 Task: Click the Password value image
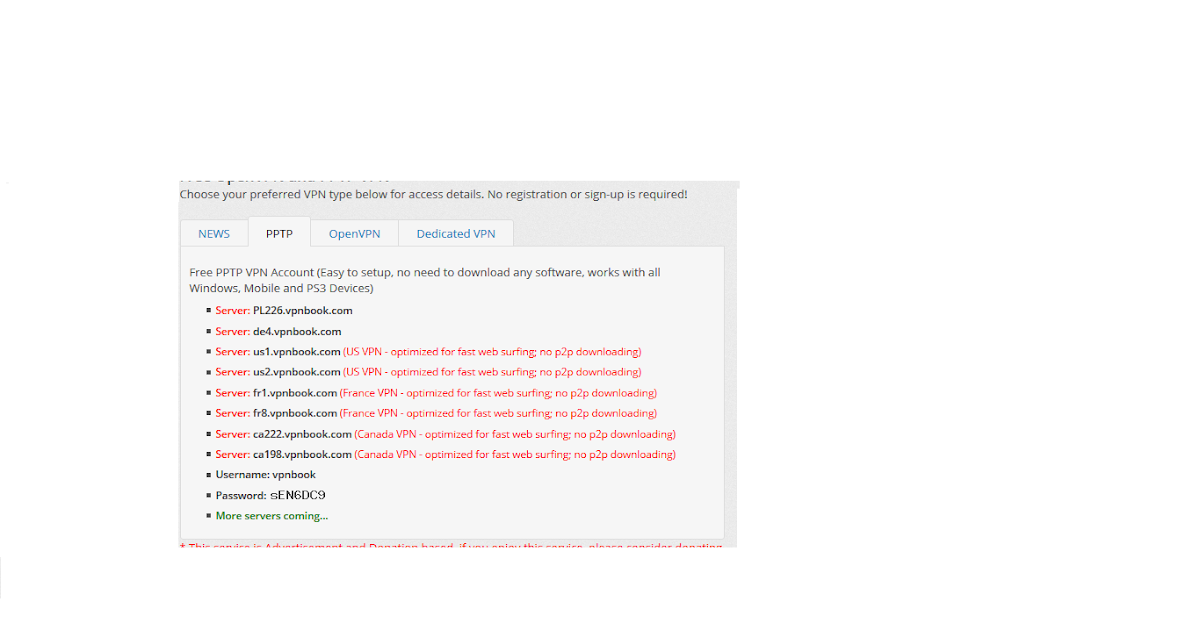point(298,495)
